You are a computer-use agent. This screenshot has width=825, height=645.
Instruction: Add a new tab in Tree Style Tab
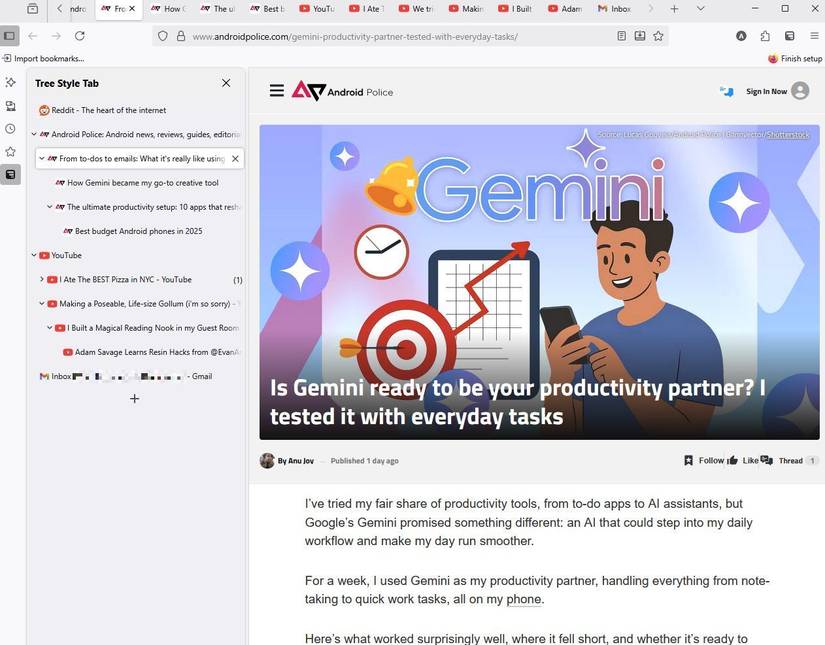pos(134,399)
